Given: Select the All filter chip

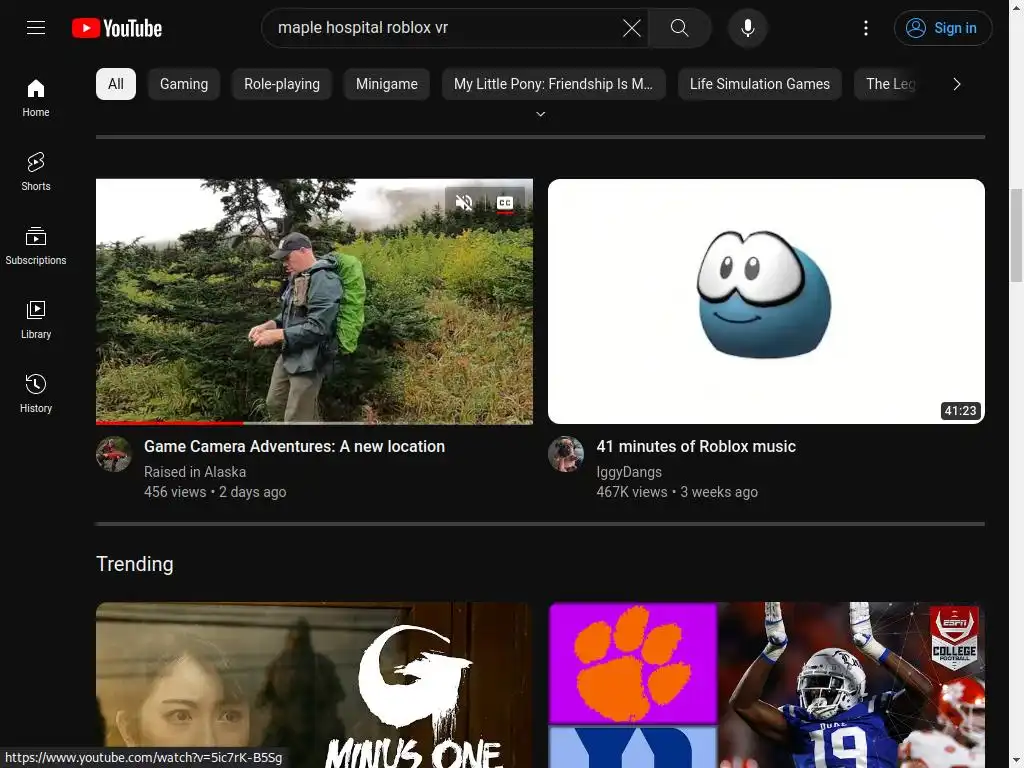Looking at the screenshot, I should [116, 84].
